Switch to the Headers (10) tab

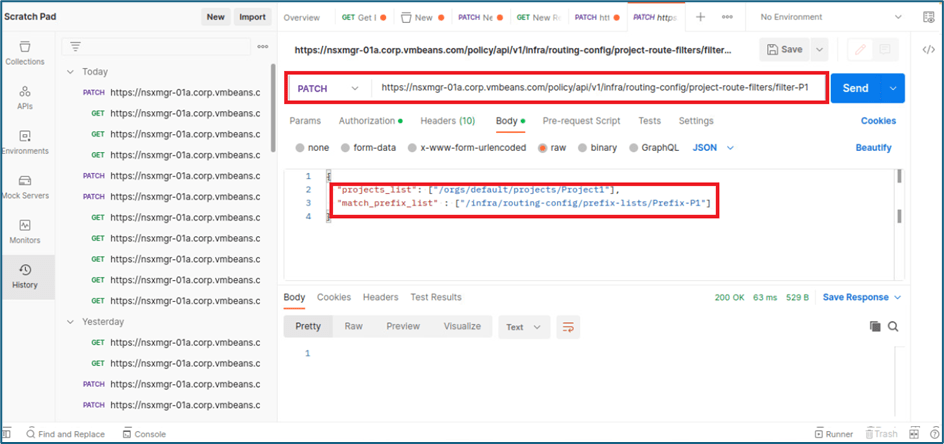[447, 121]
